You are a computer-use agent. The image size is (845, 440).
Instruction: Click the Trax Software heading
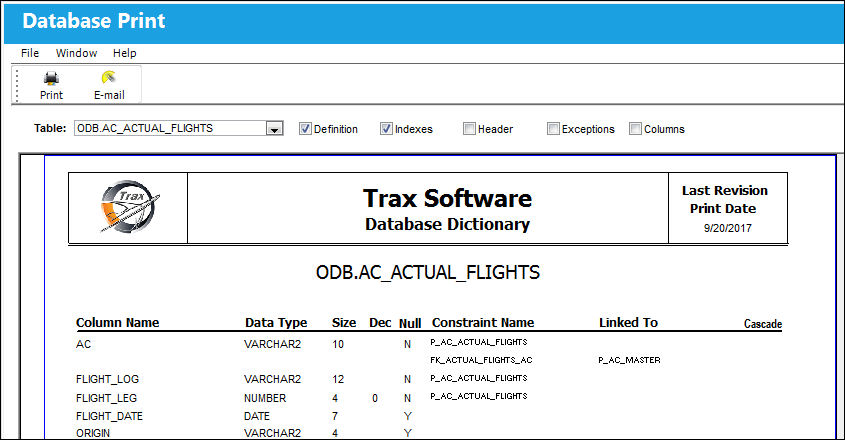[x=447, y=198]
